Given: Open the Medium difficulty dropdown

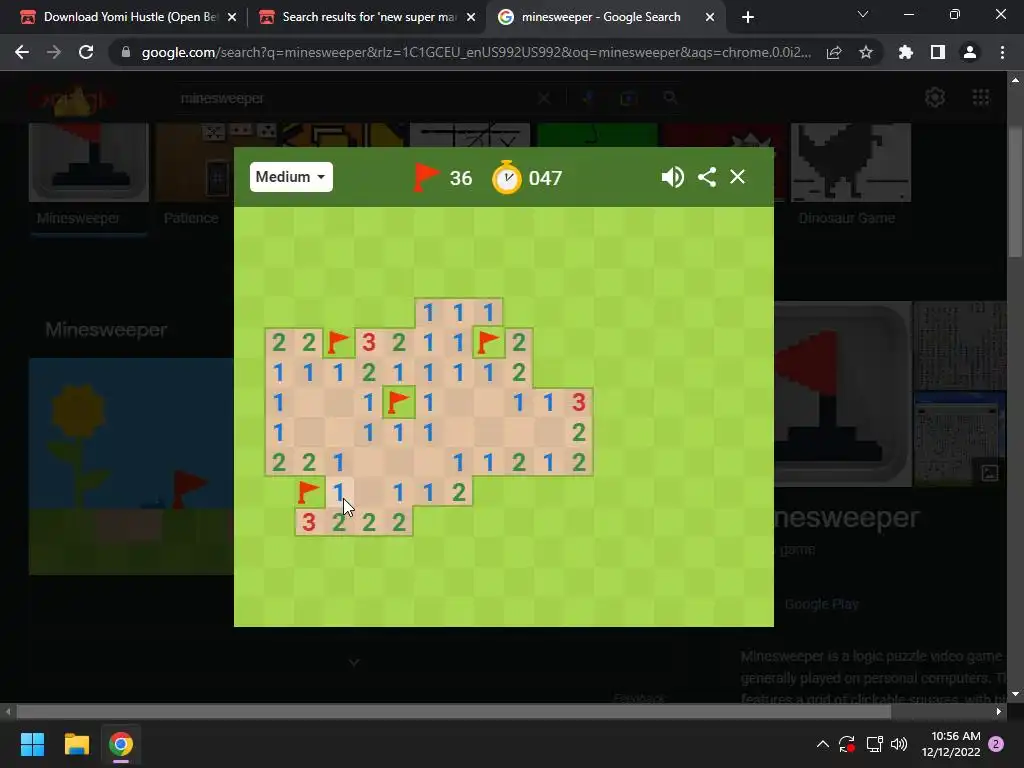Looking at the screenshot, I should tap(291, 177).
